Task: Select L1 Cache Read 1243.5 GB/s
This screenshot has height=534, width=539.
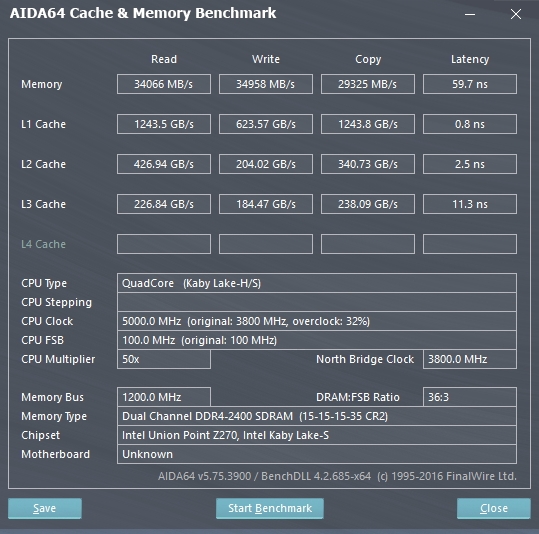Action: (164, 124)
